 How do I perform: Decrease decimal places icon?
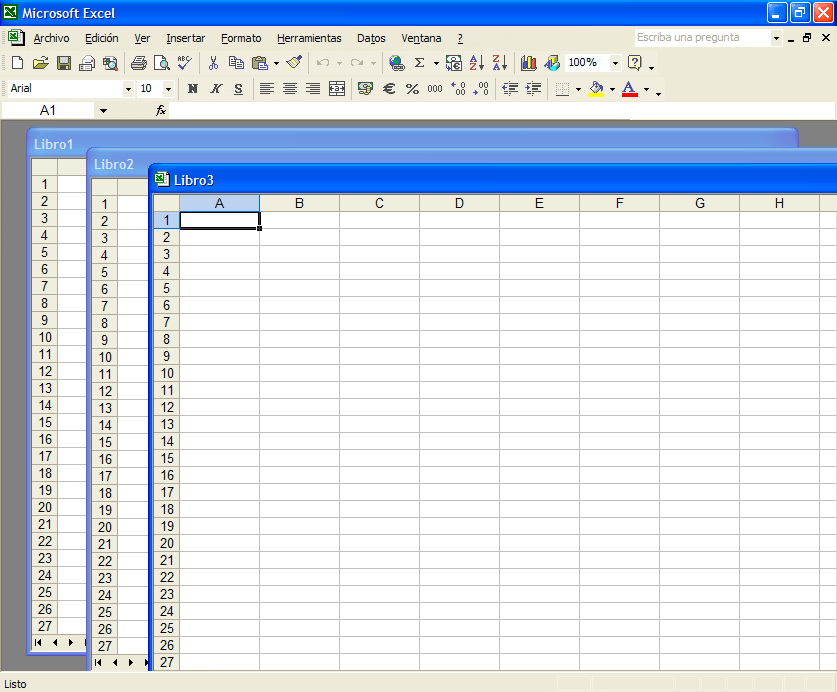click(481, 89)
